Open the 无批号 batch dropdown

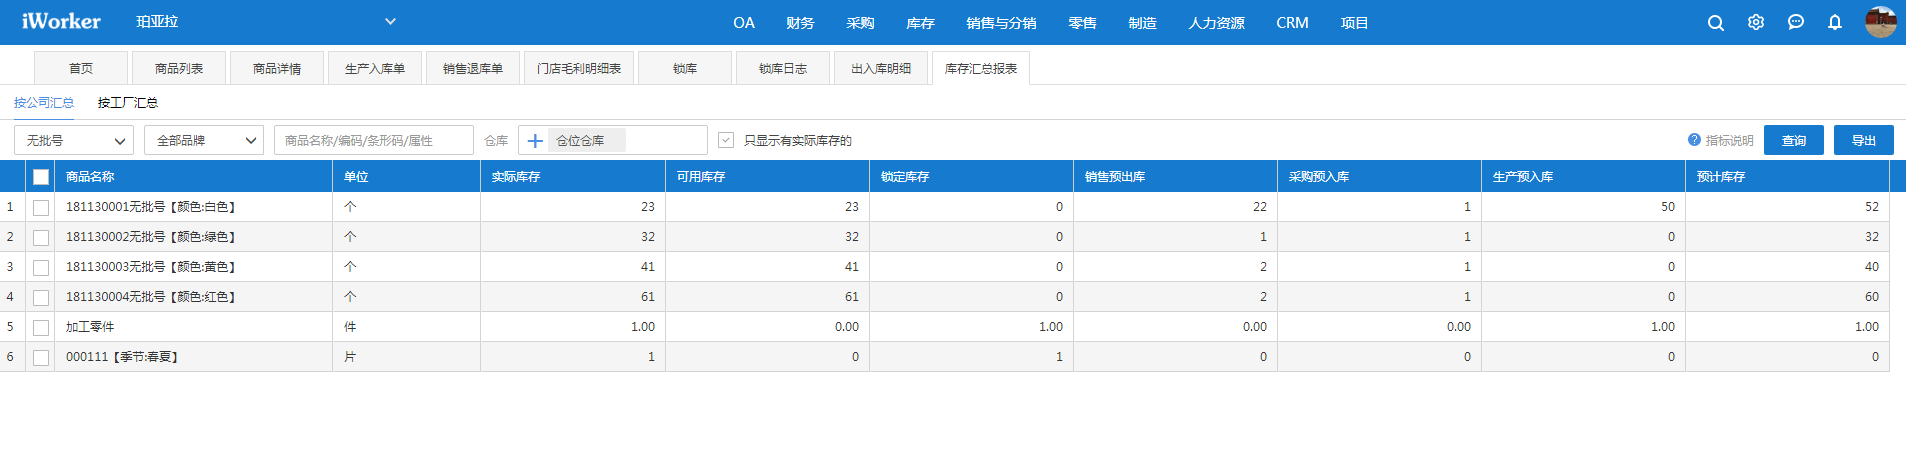[74, 140]
